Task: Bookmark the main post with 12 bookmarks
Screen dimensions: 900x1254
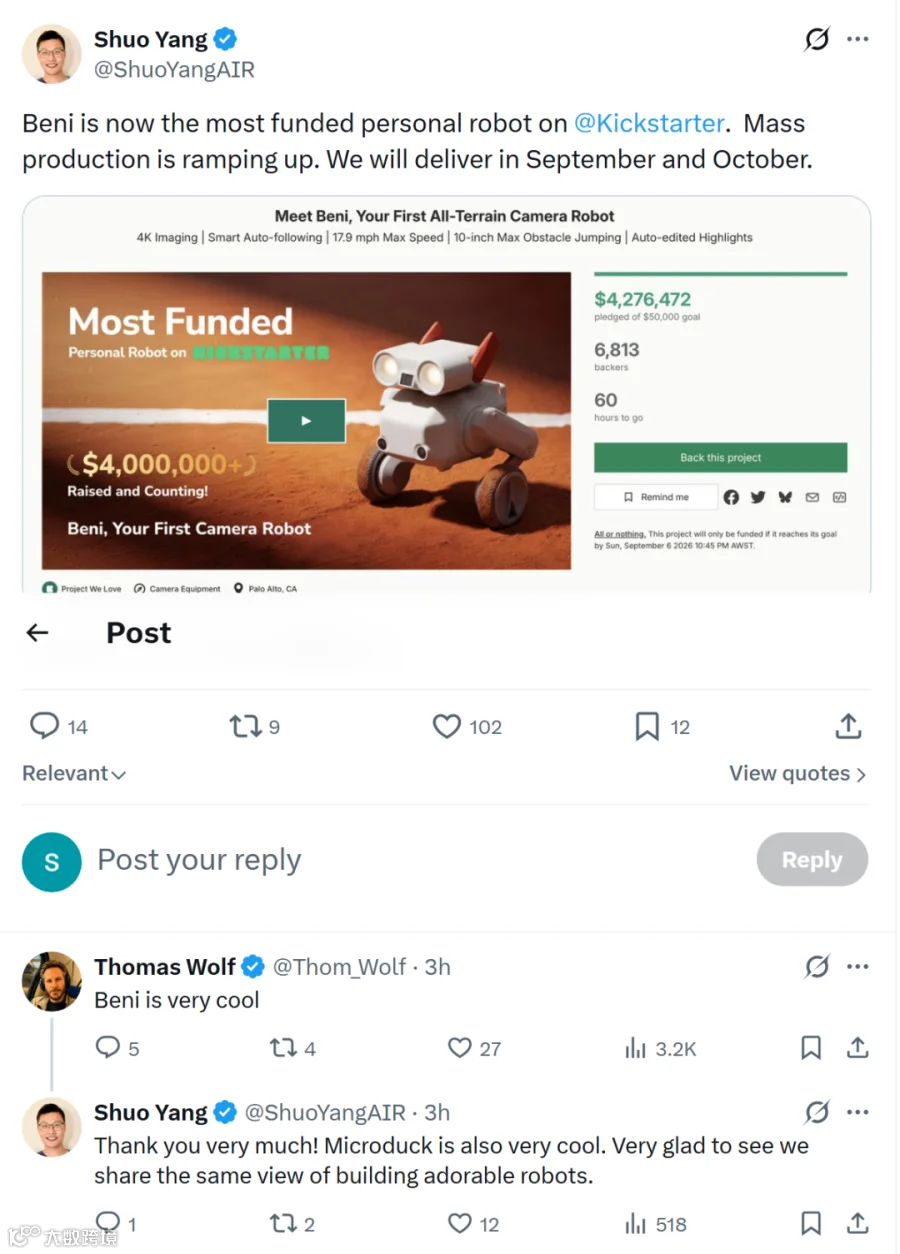Action: pos(648,726)
